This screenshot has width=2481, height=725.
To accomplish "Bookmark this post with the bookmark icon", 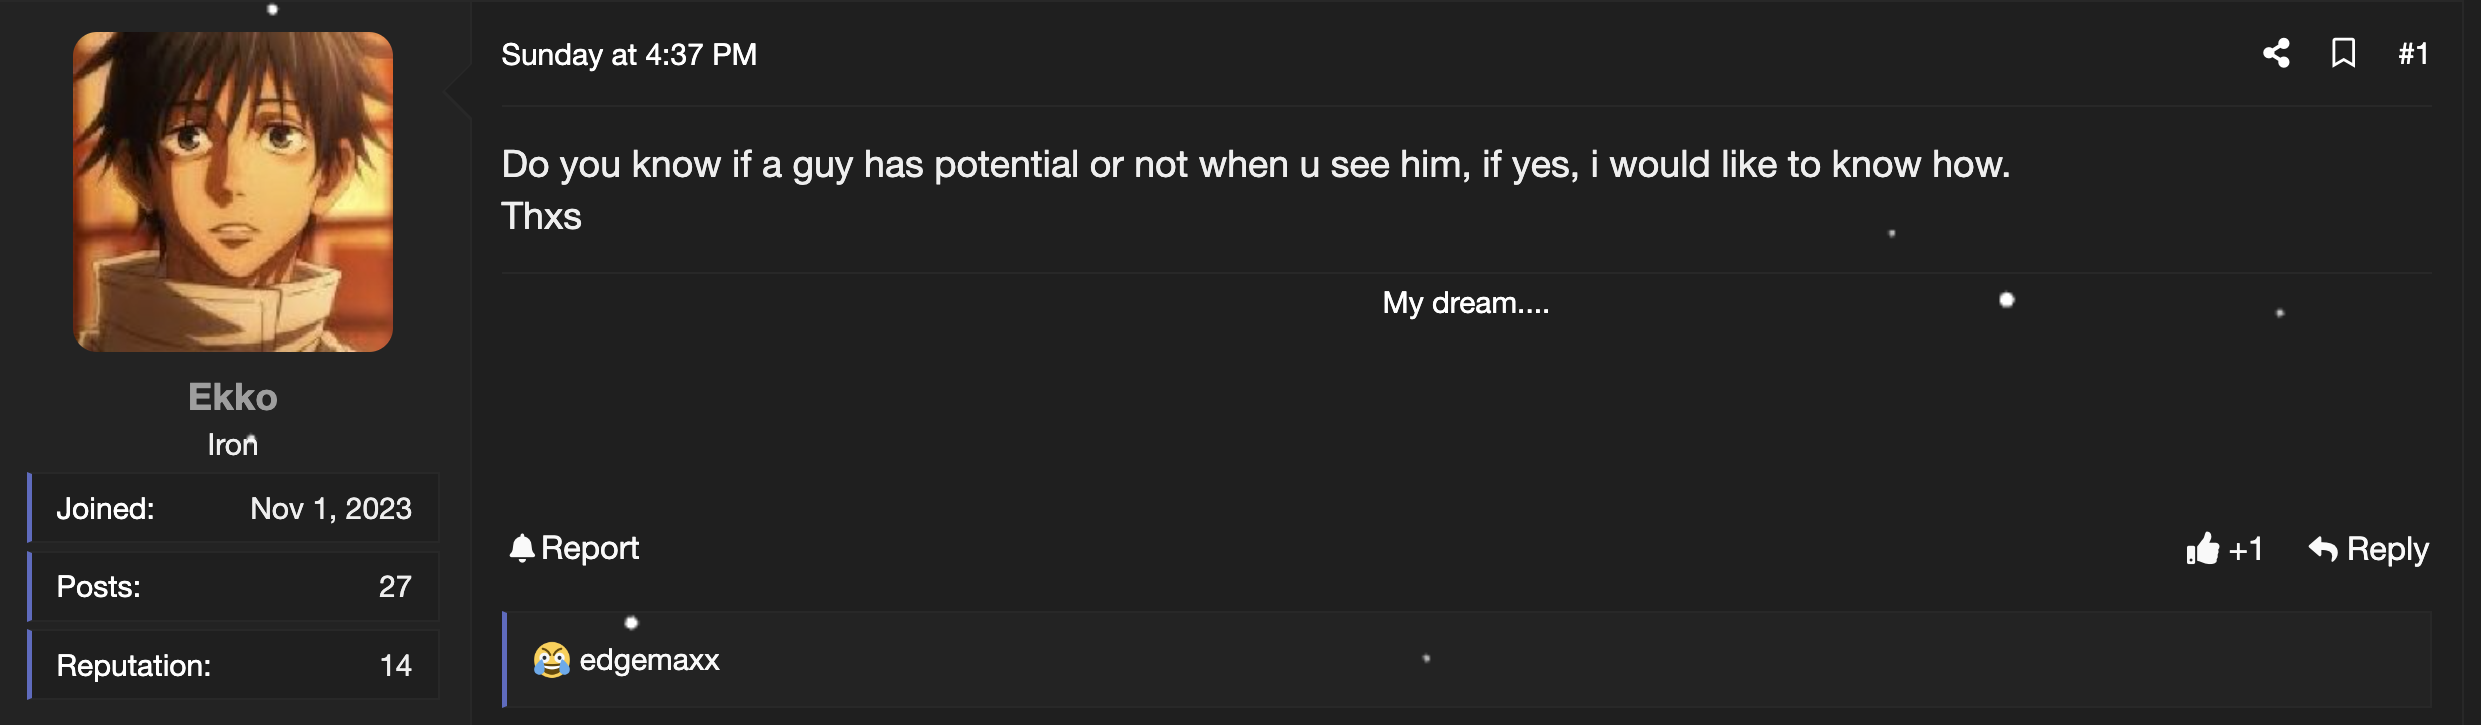I will coord(2343,53).
